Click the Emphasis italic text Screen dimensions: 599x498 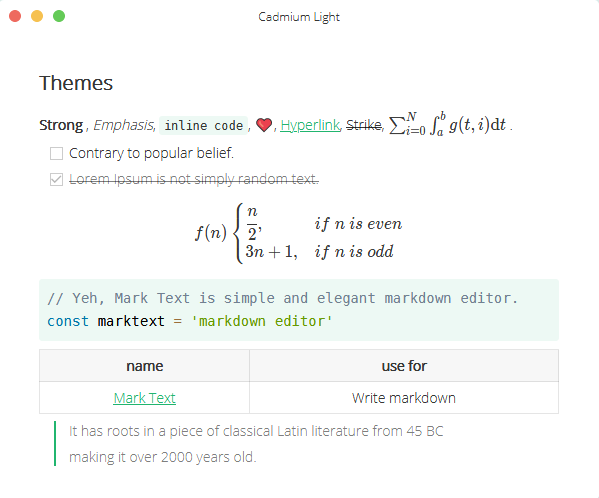[x=123, y=125]
